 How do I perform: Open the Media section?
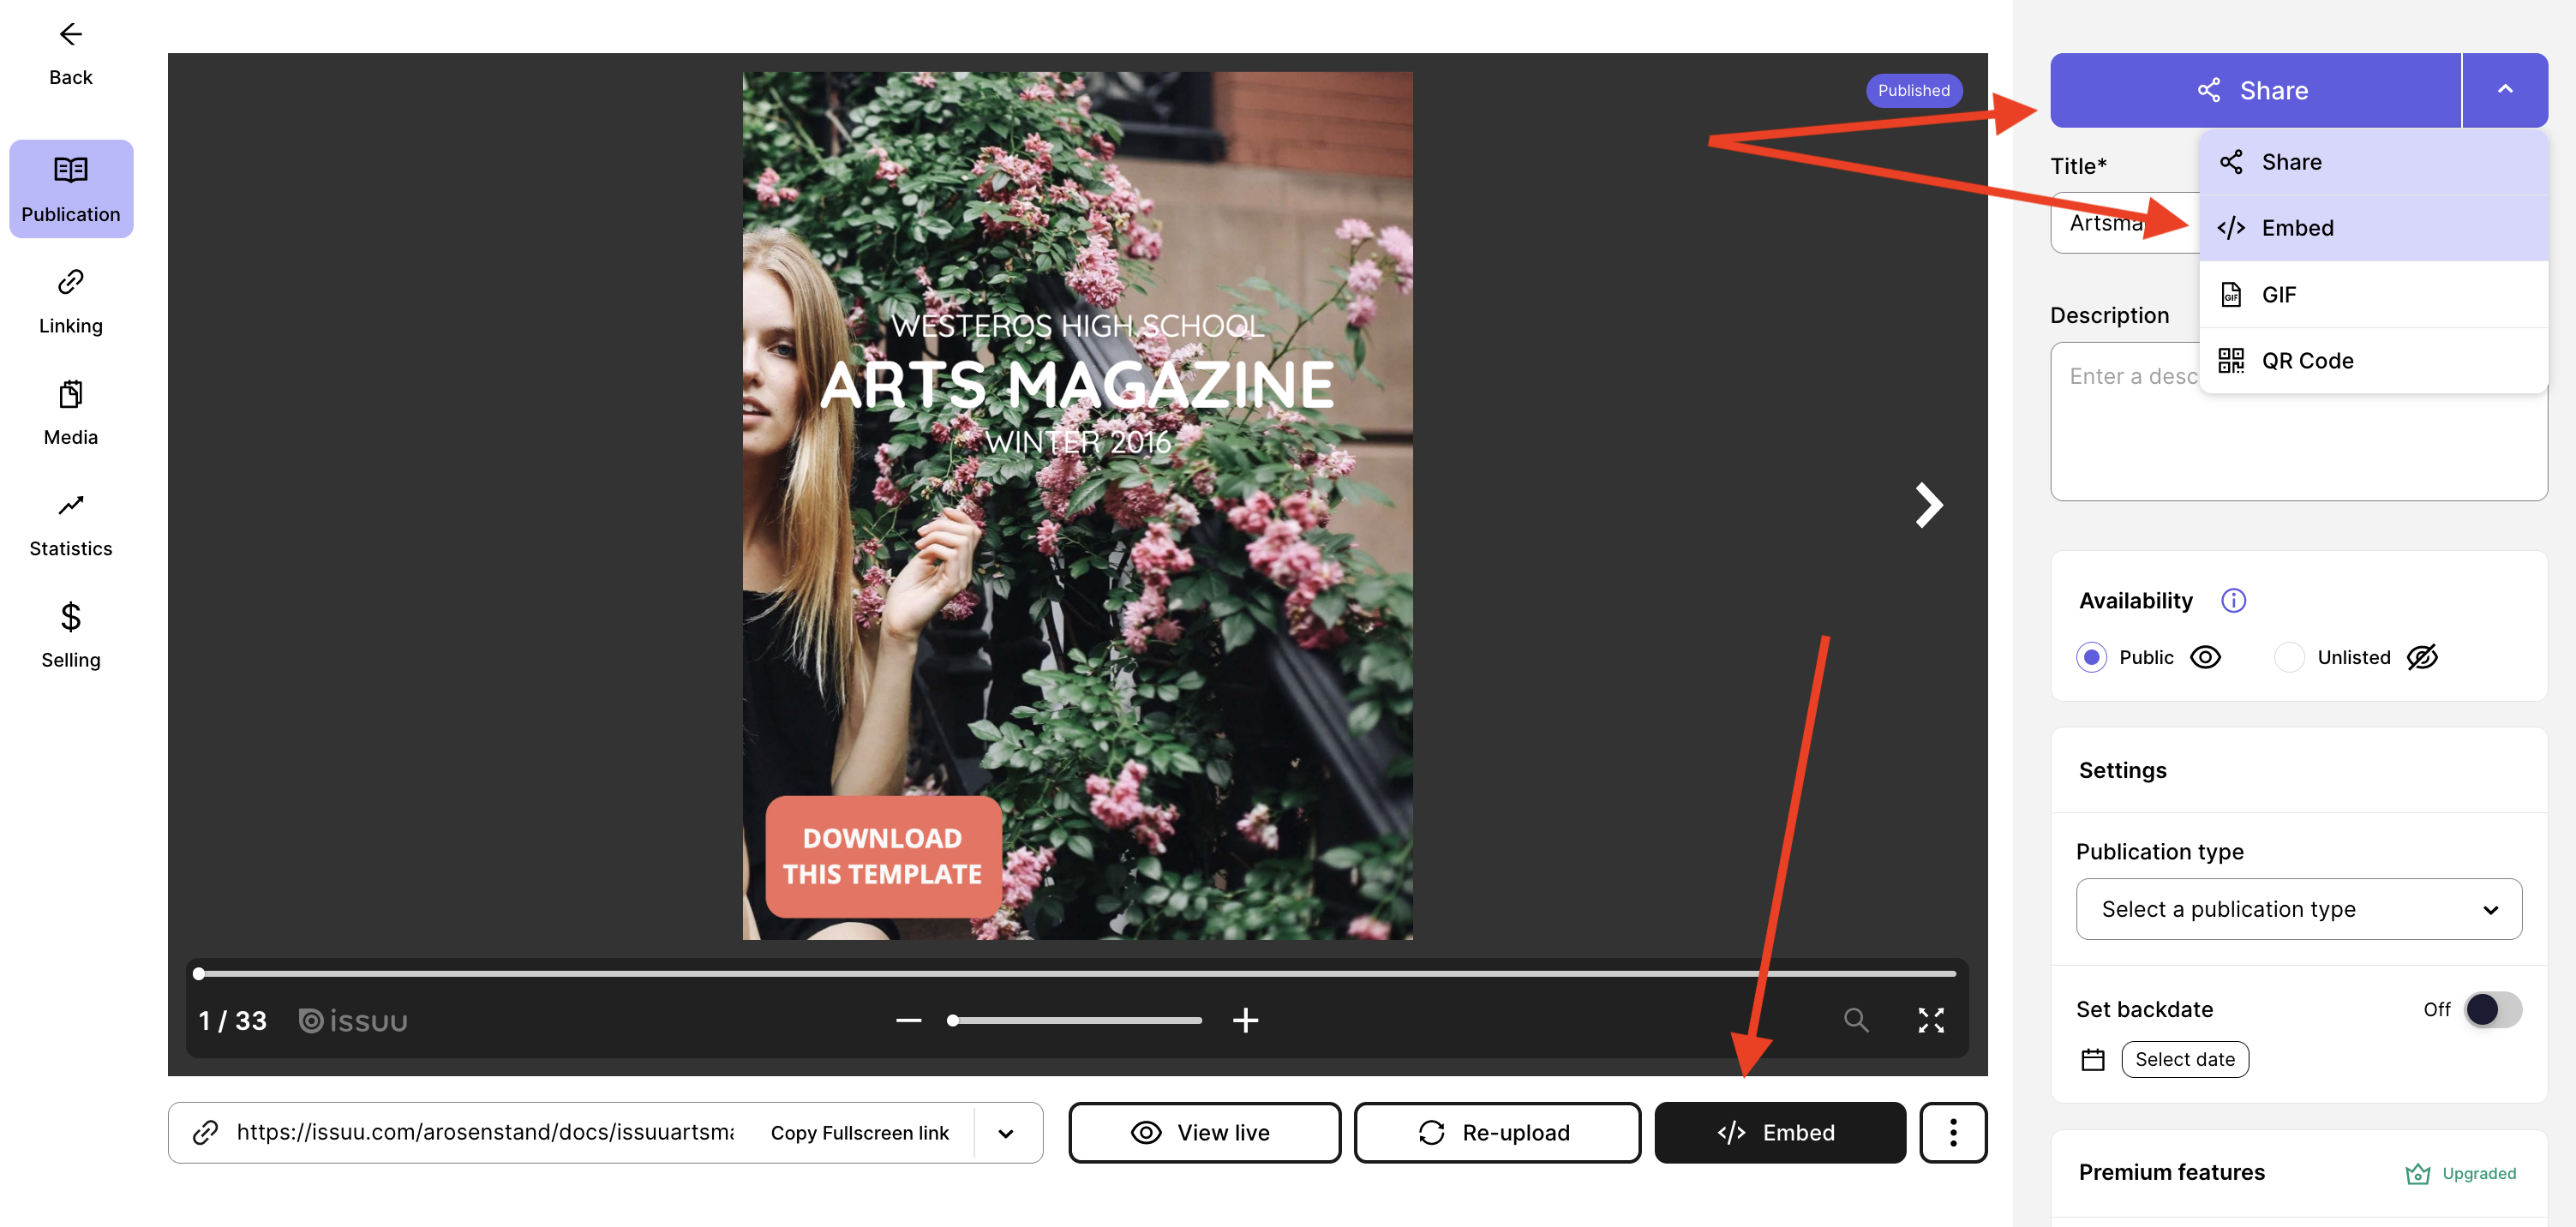pyautogui.click(x=70, y=412)
